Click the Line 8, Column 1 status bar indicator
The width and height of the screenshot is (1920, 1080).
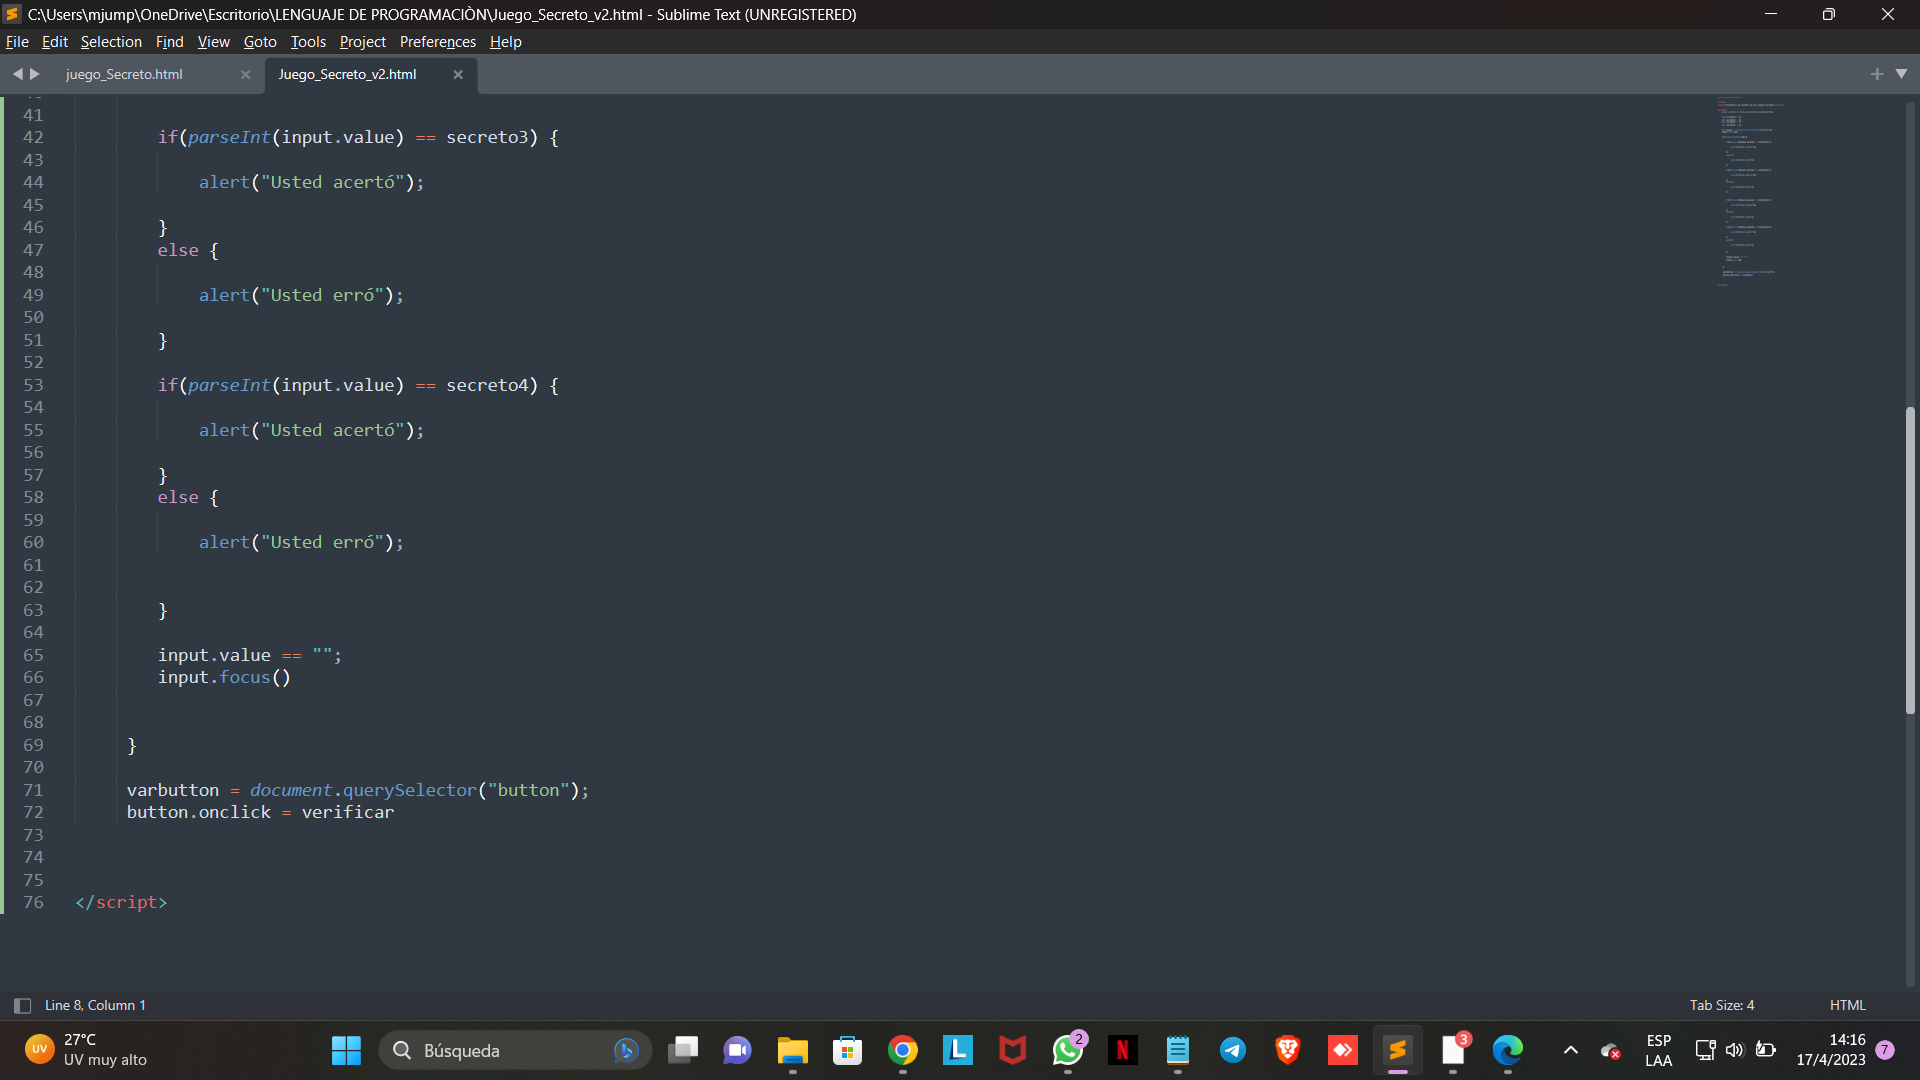96,1005
